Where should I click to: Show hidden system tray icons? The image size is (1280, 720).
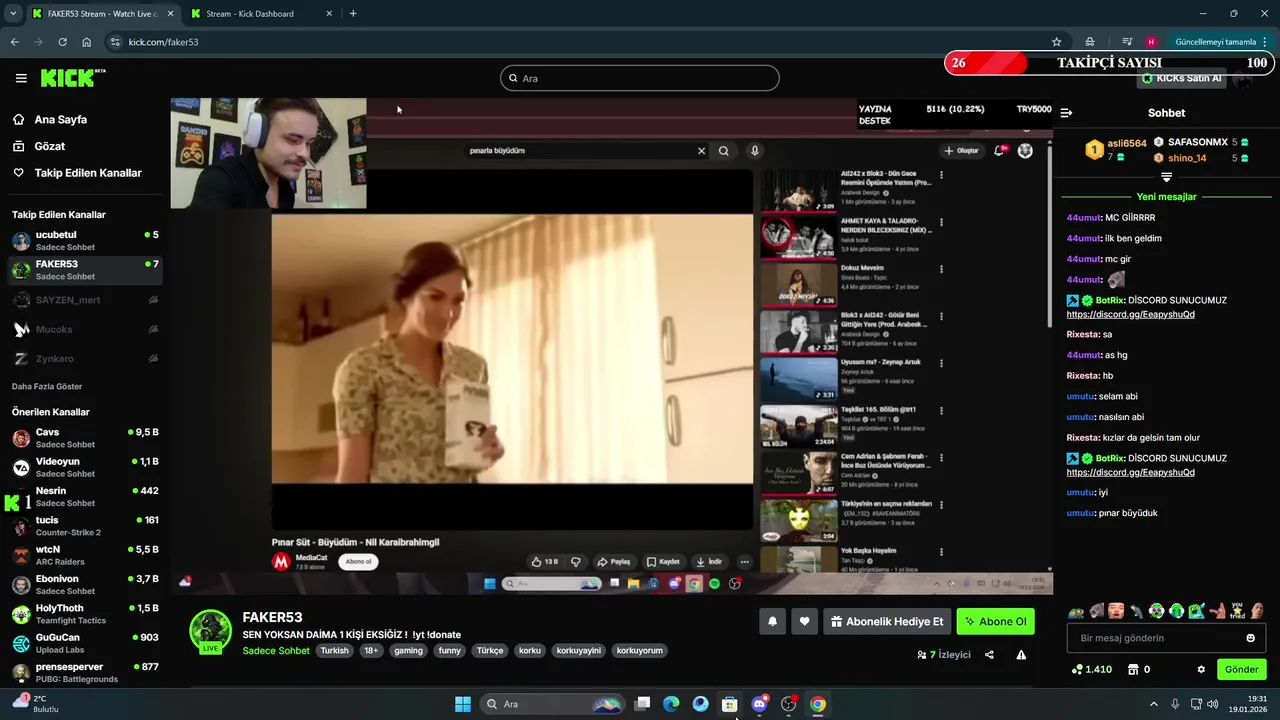coord(1153,704)
